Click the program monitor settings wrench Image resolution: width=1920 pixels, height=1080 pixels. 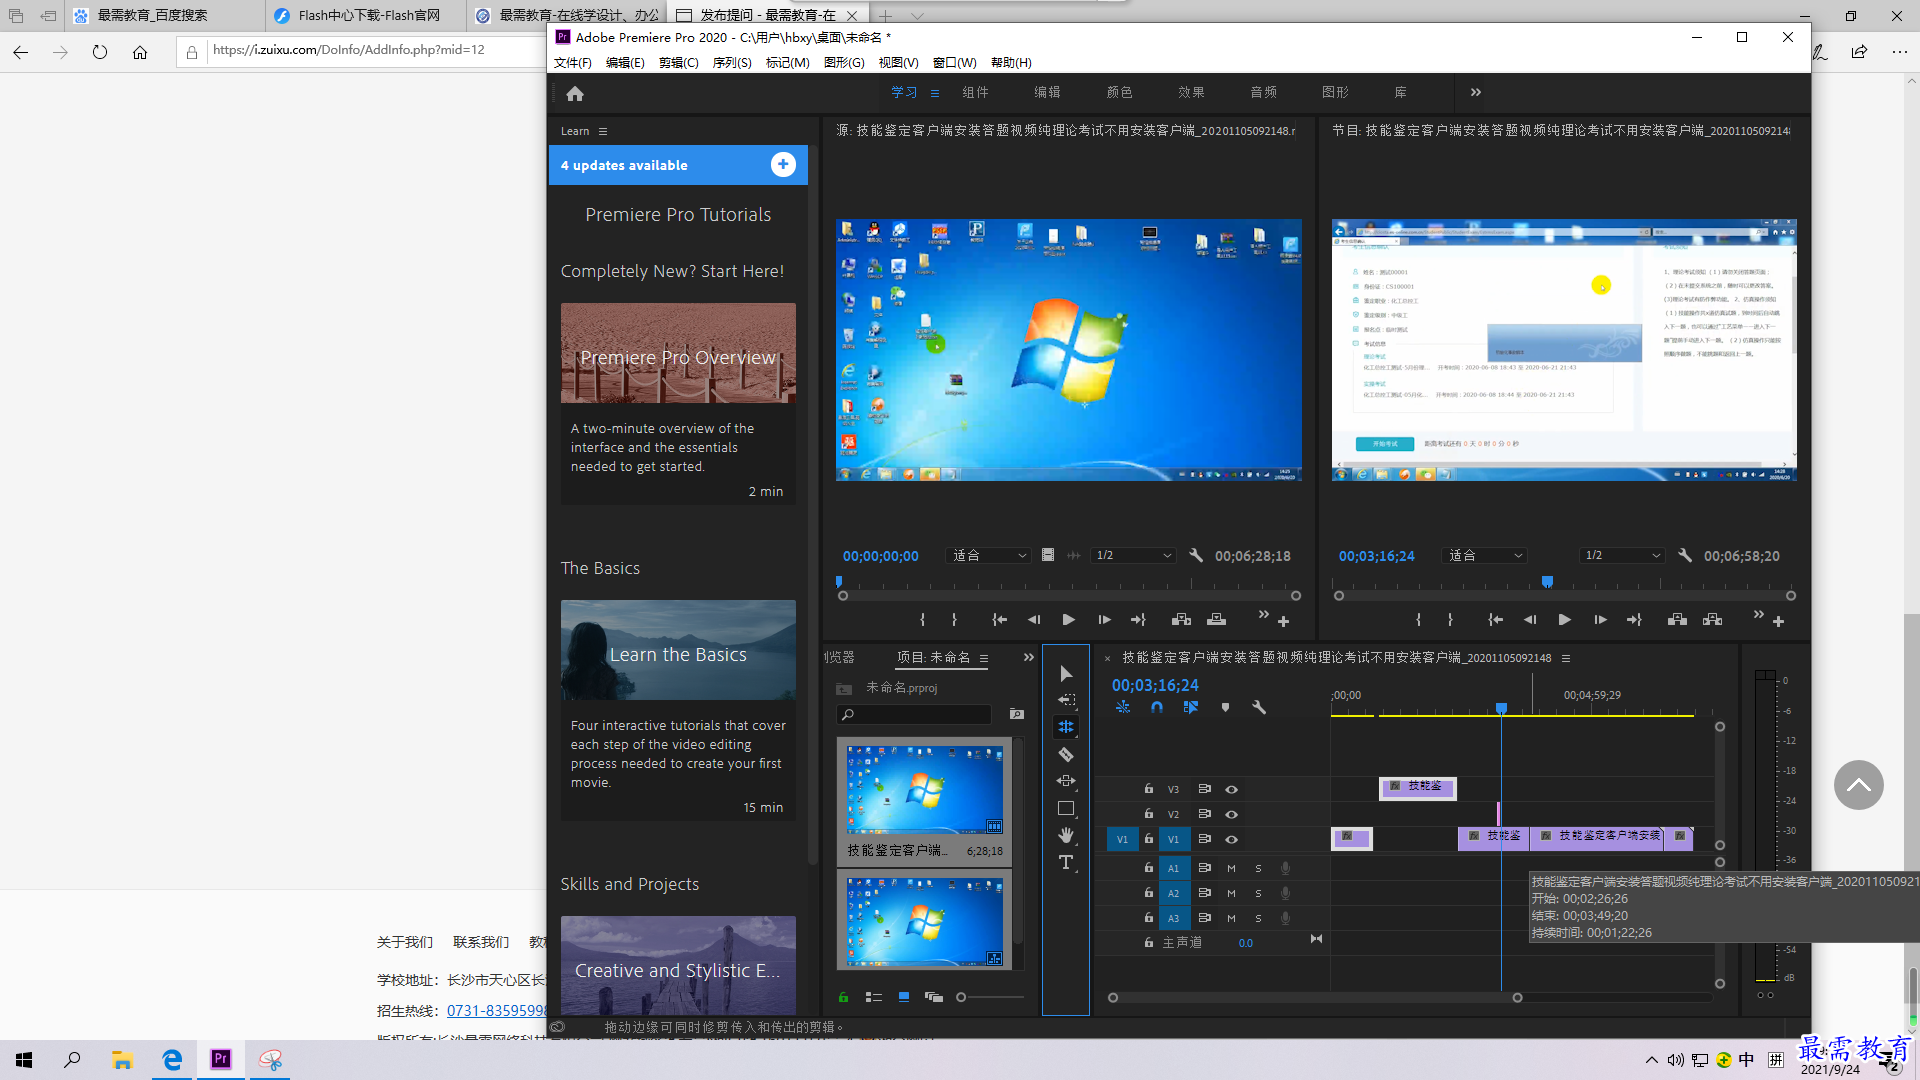(1685, 555)
